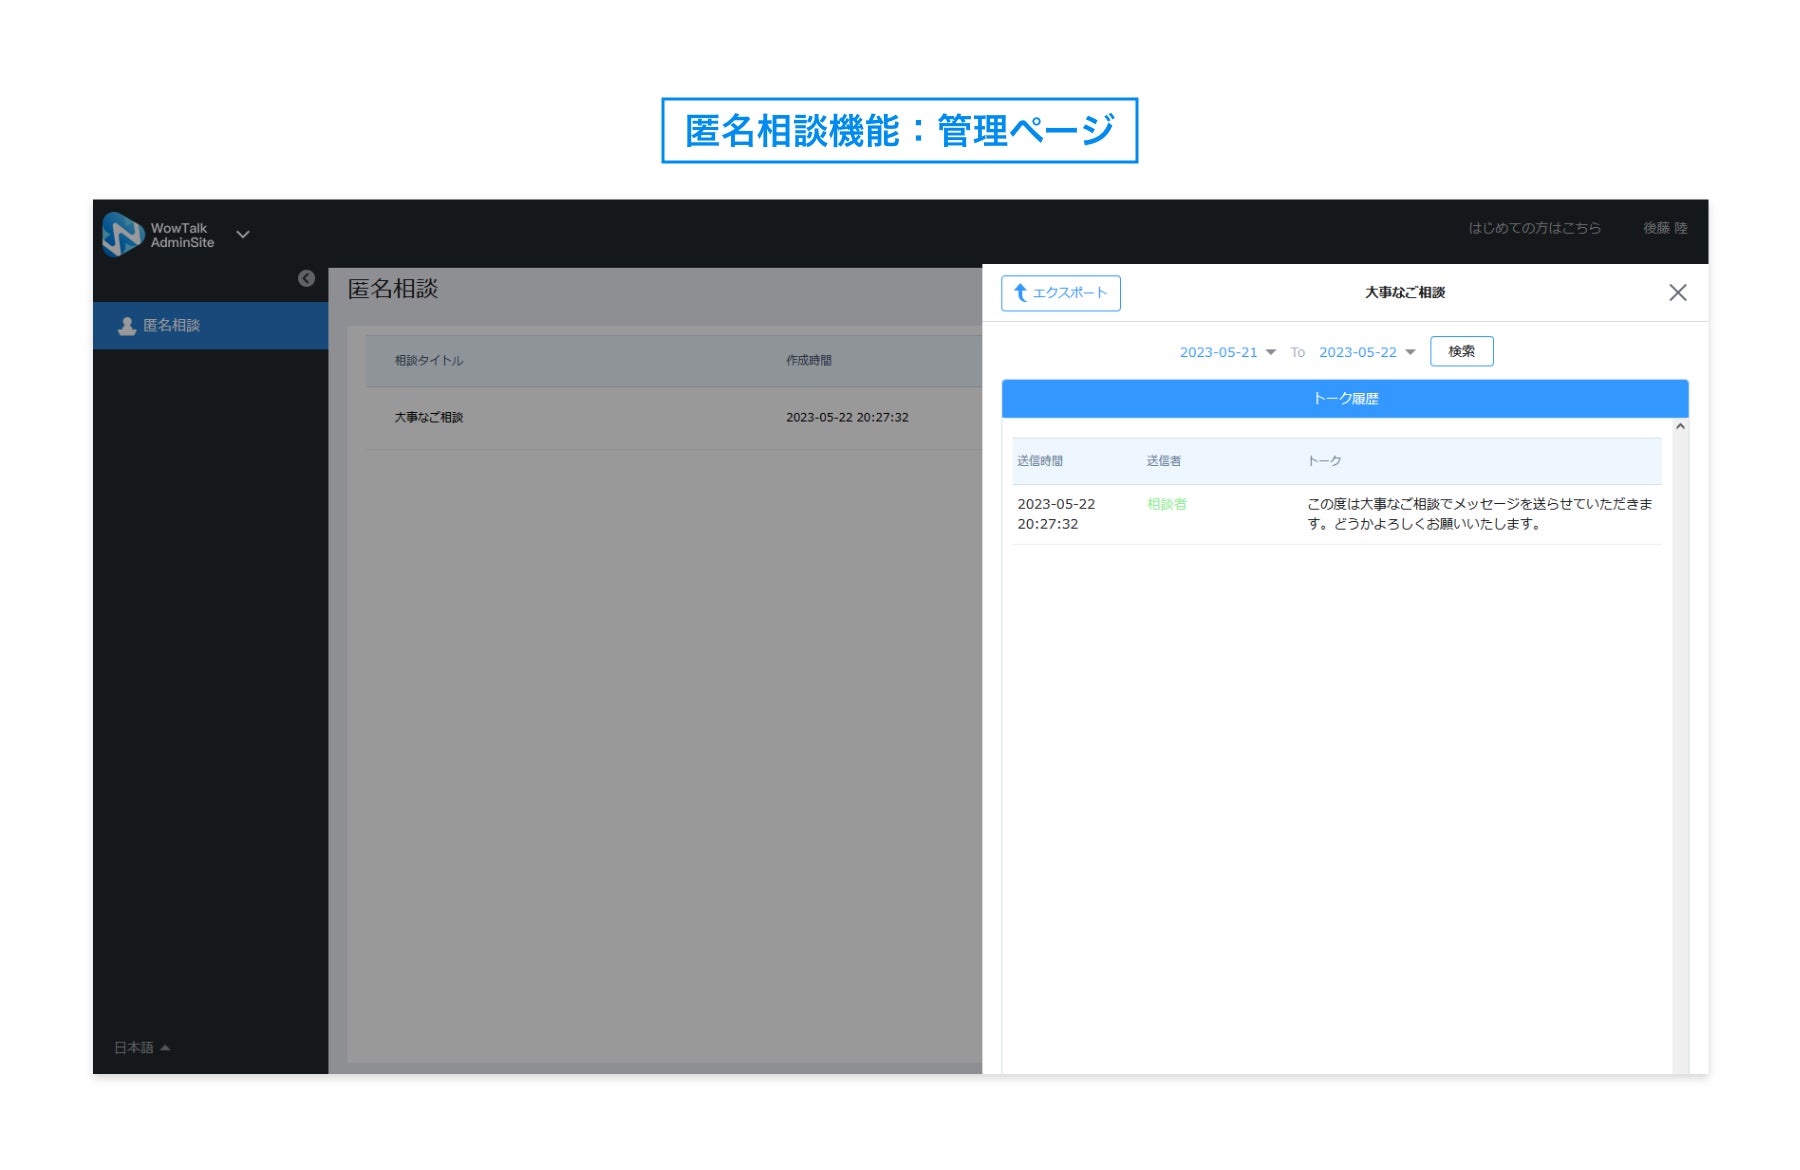Click the scrollbar up arrow in talk history

(1680, 427)
